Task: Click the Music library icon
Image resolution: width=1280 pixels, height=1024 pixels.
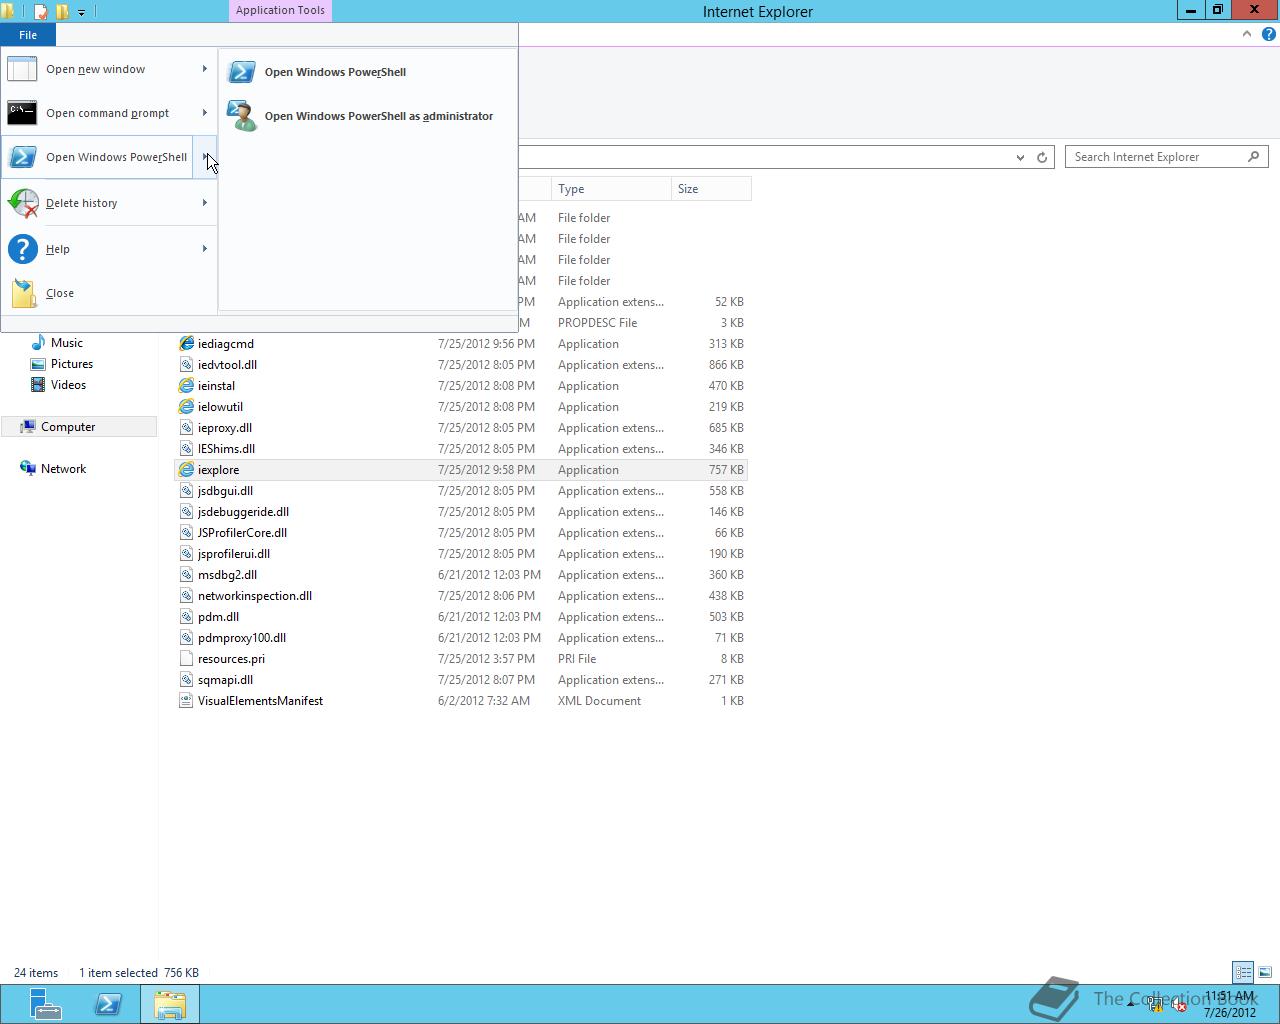Action: 38,343
